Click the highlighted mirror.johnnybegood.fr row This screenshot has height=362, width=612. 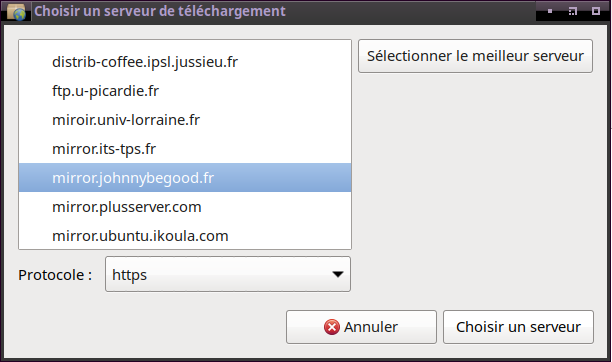(x=185, y=178)
